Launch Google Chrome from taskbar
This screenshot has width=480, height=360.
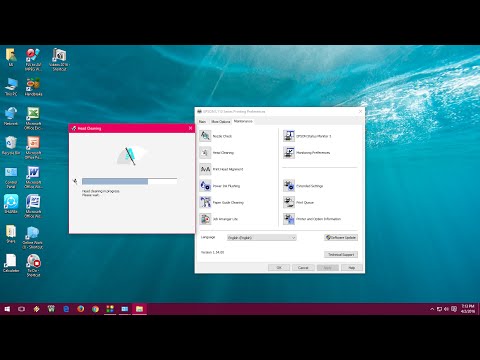[95, 309]
